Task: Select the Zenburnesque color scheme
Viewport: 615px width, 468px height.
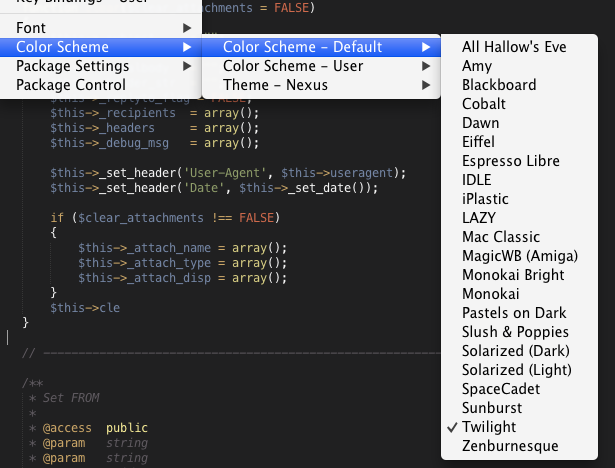Action: point(519,446)
